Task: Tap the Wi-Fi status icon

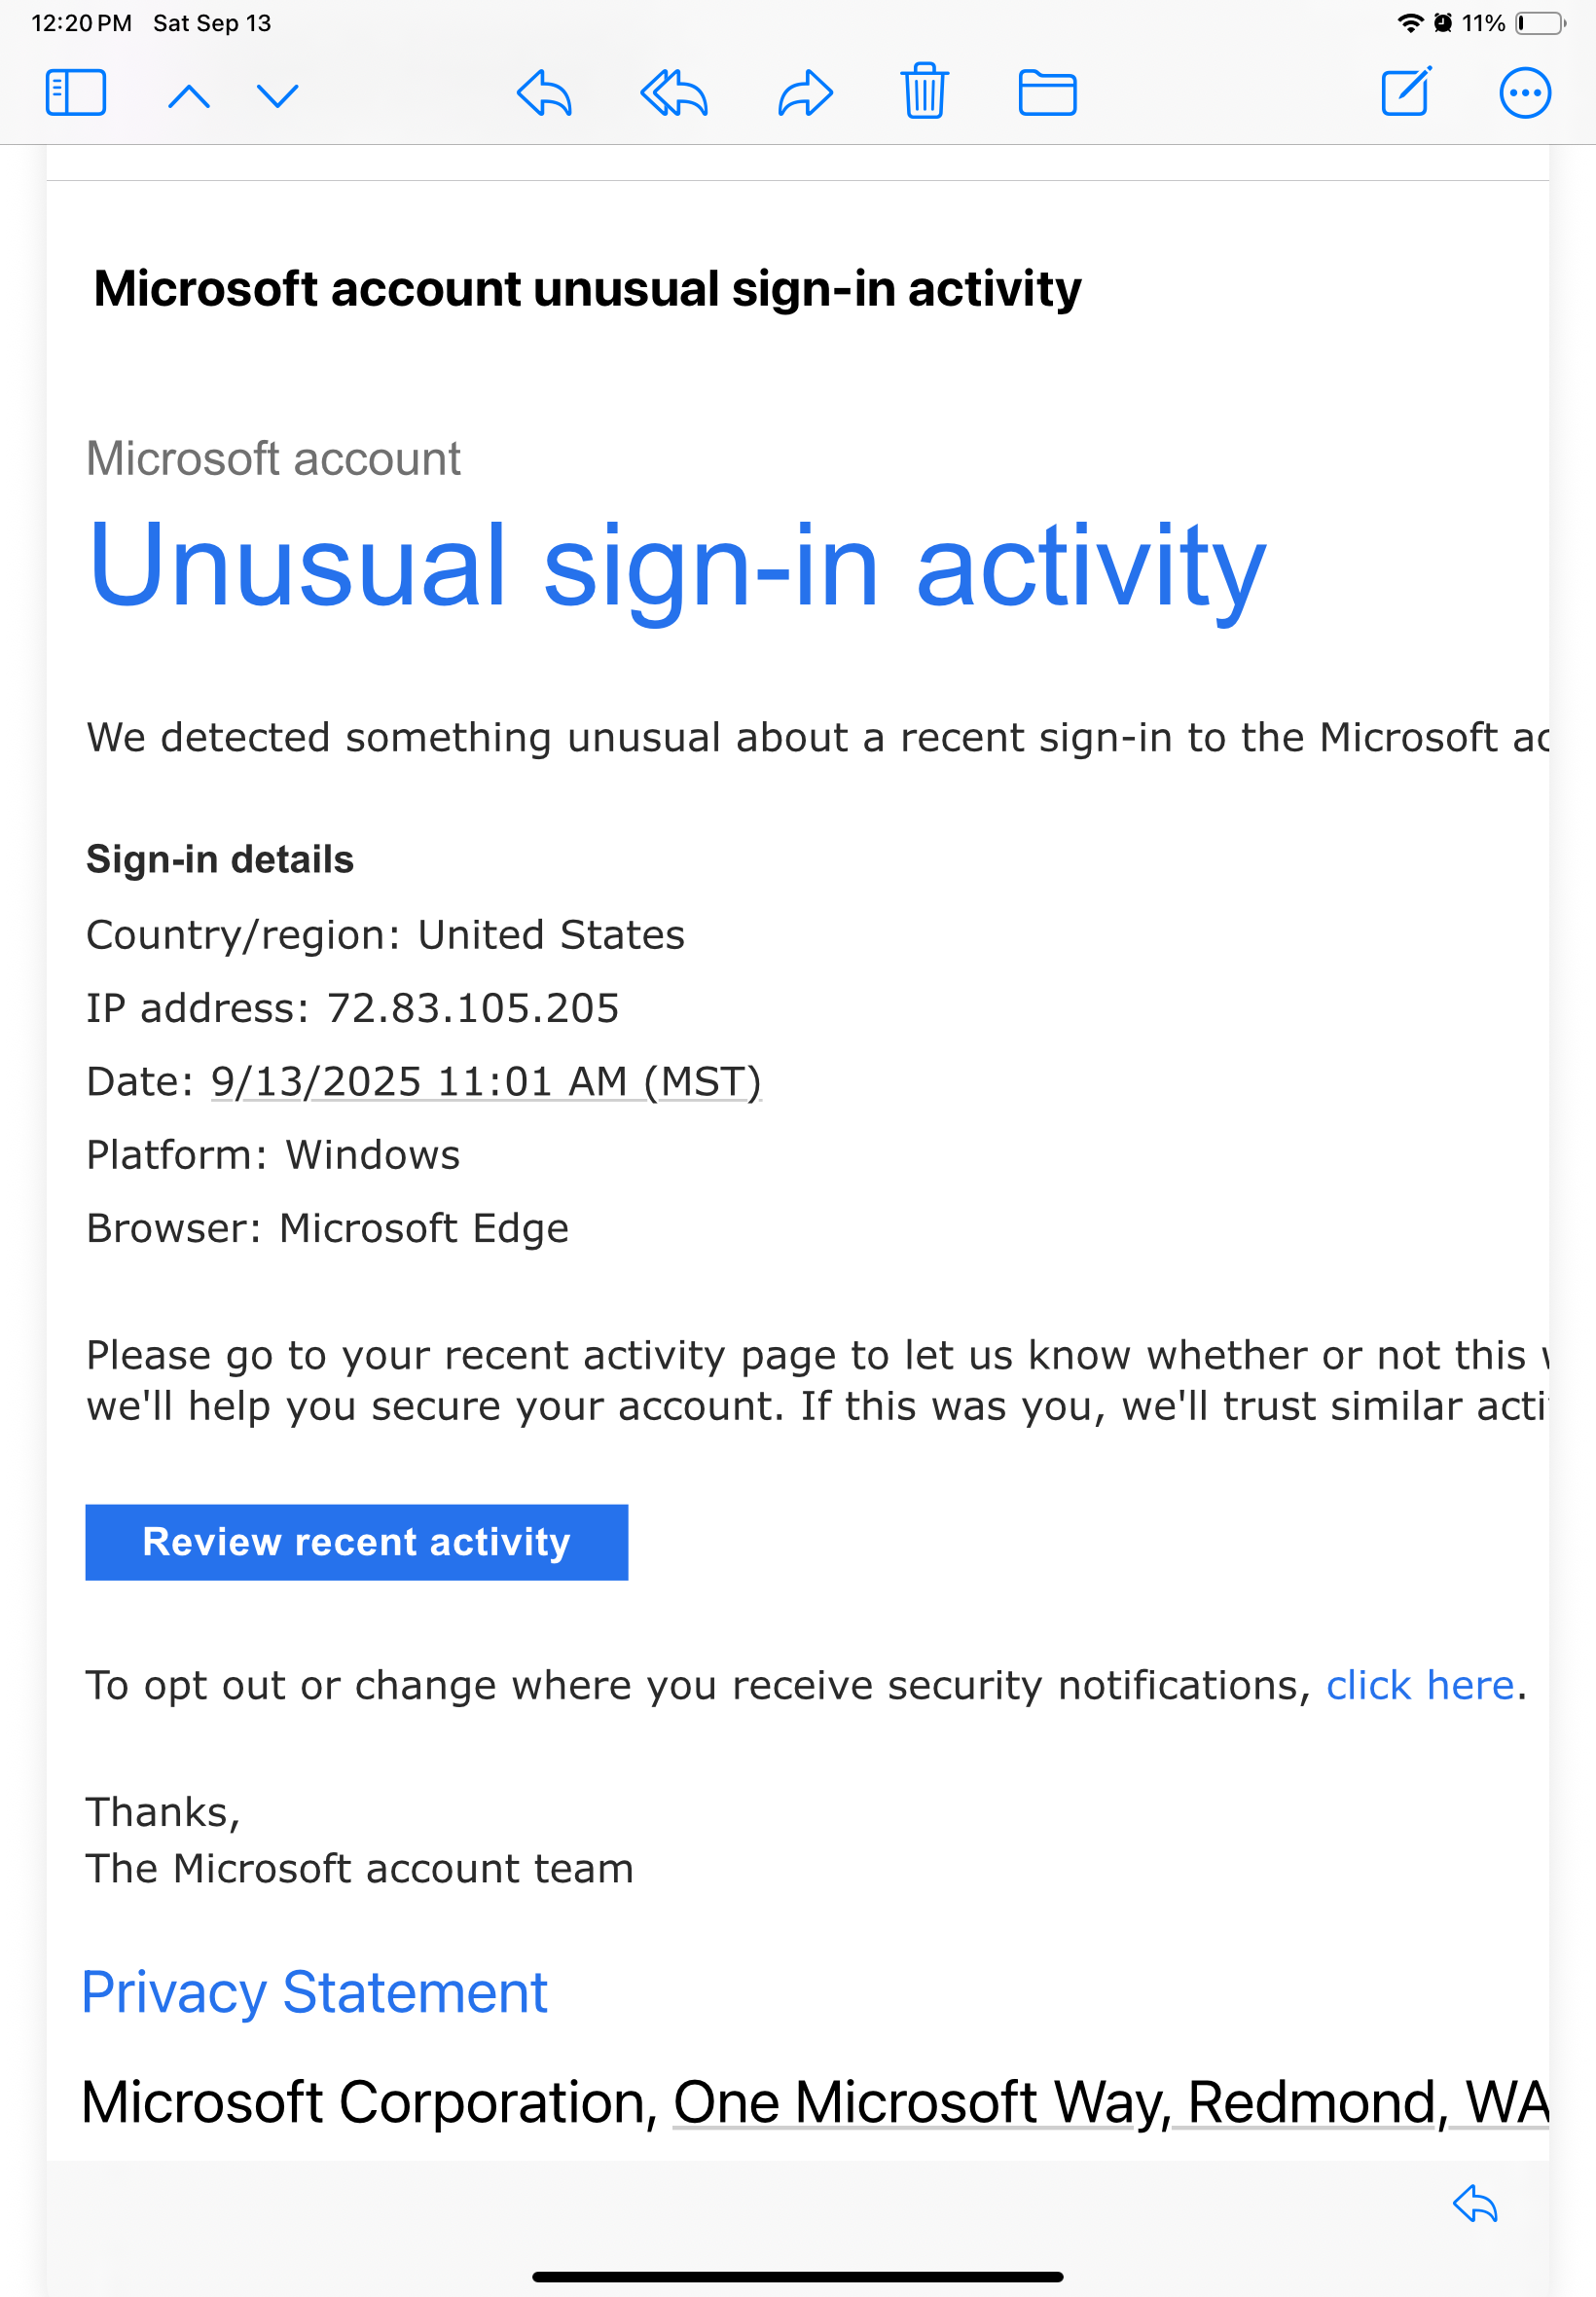Action: point(1410,22)
